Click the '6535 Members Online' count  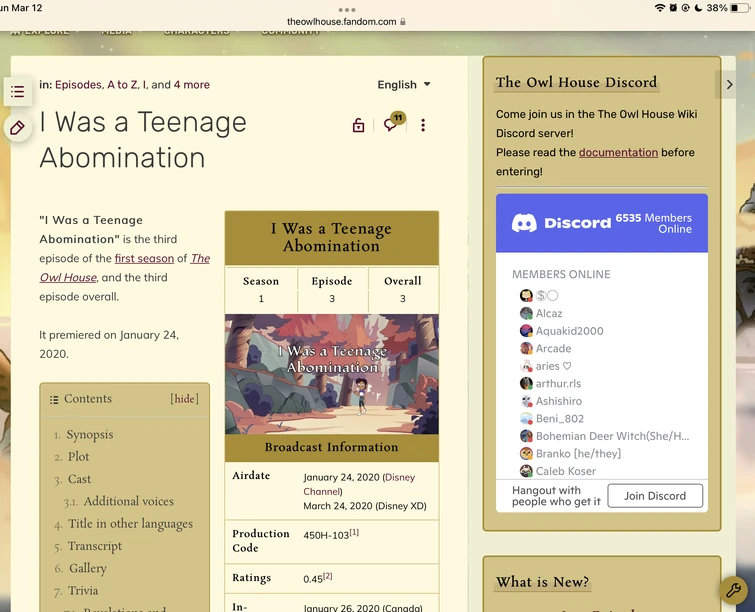pyautogui.click(x=654, y=223)
